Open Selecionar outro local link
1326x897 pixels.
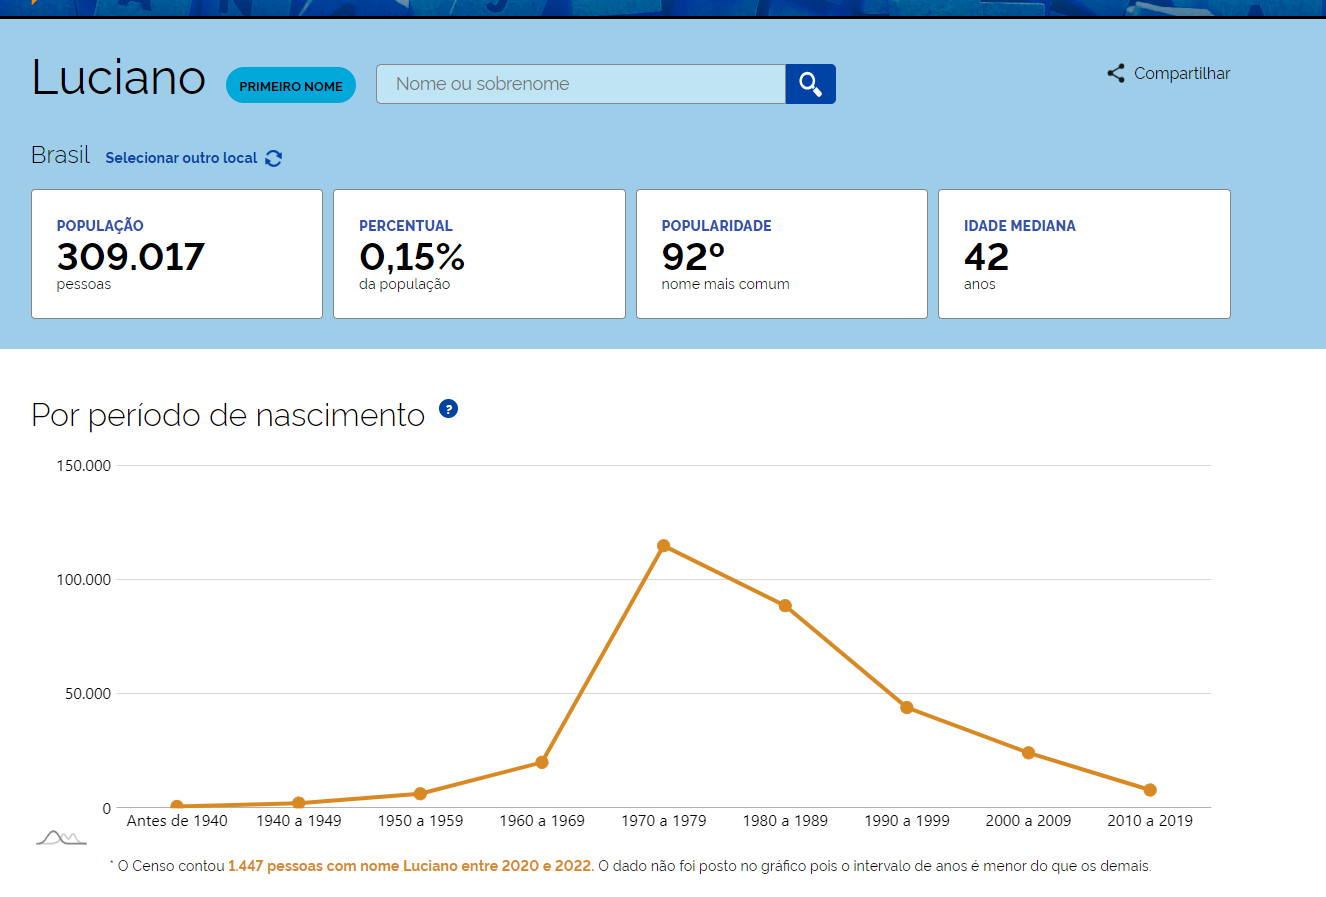[181, 158]
